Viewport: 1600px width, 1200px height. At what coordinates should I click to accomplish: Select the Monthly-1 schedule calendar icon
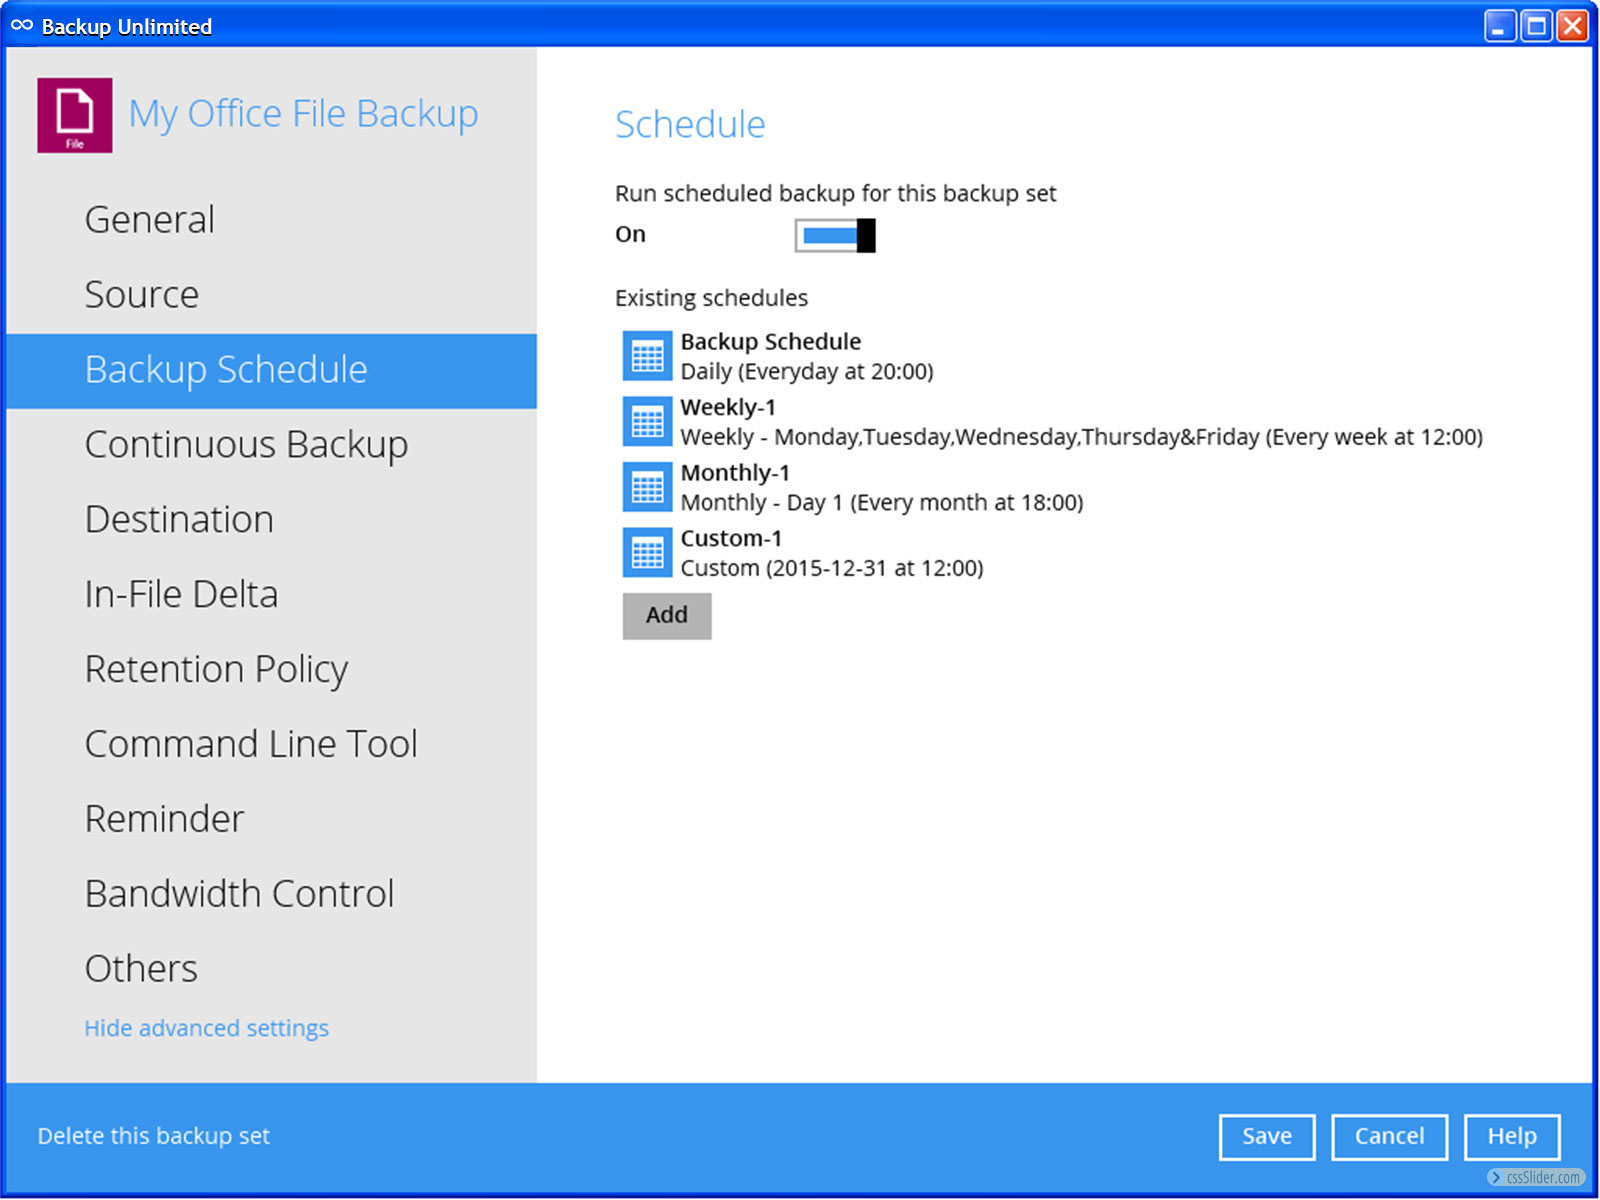[647, 488]
